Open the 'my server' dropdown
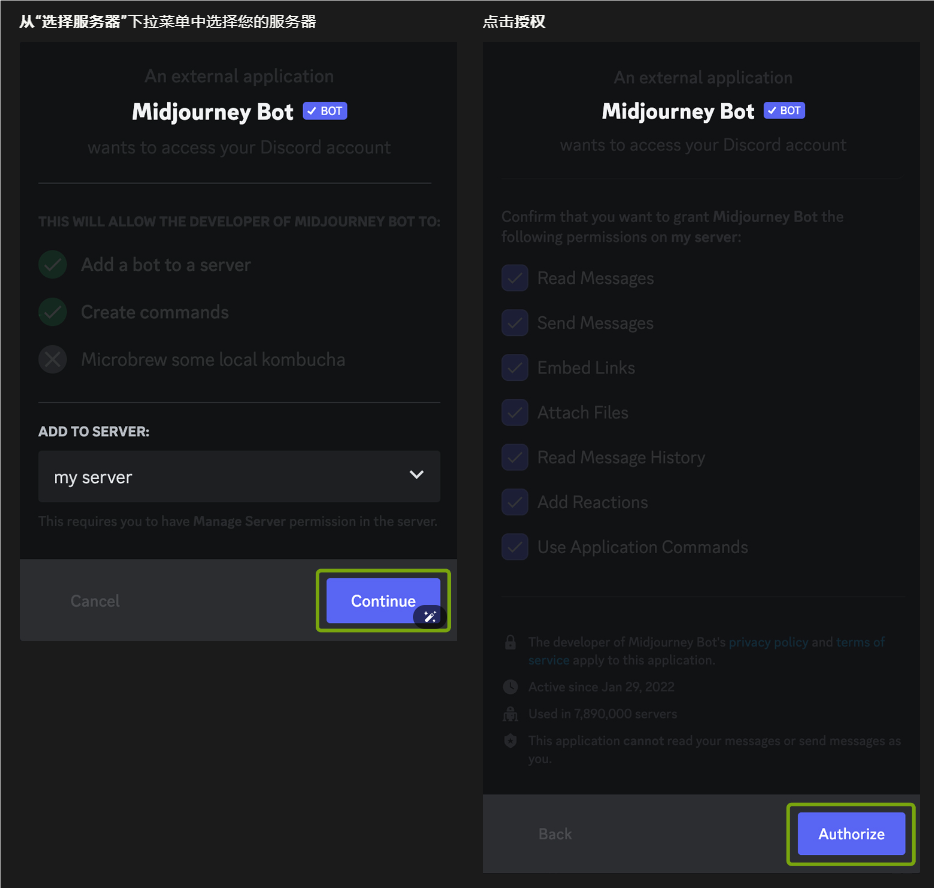 [239, 476]
